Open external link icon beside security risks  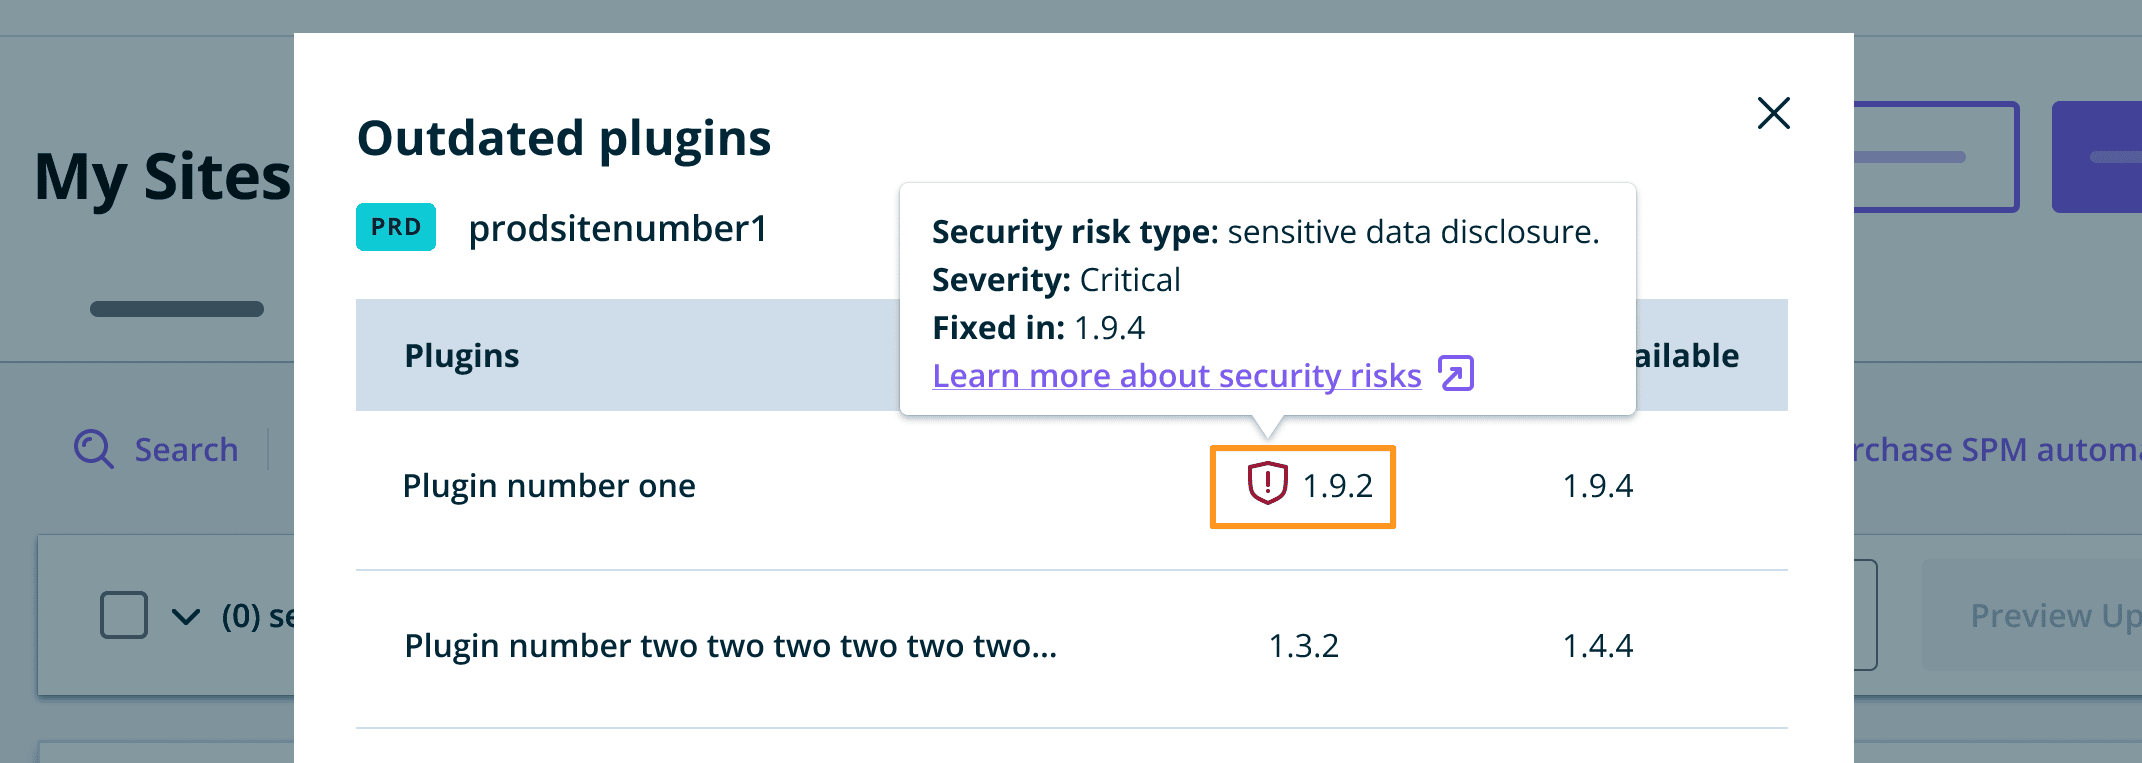(x=1456, y=374)
